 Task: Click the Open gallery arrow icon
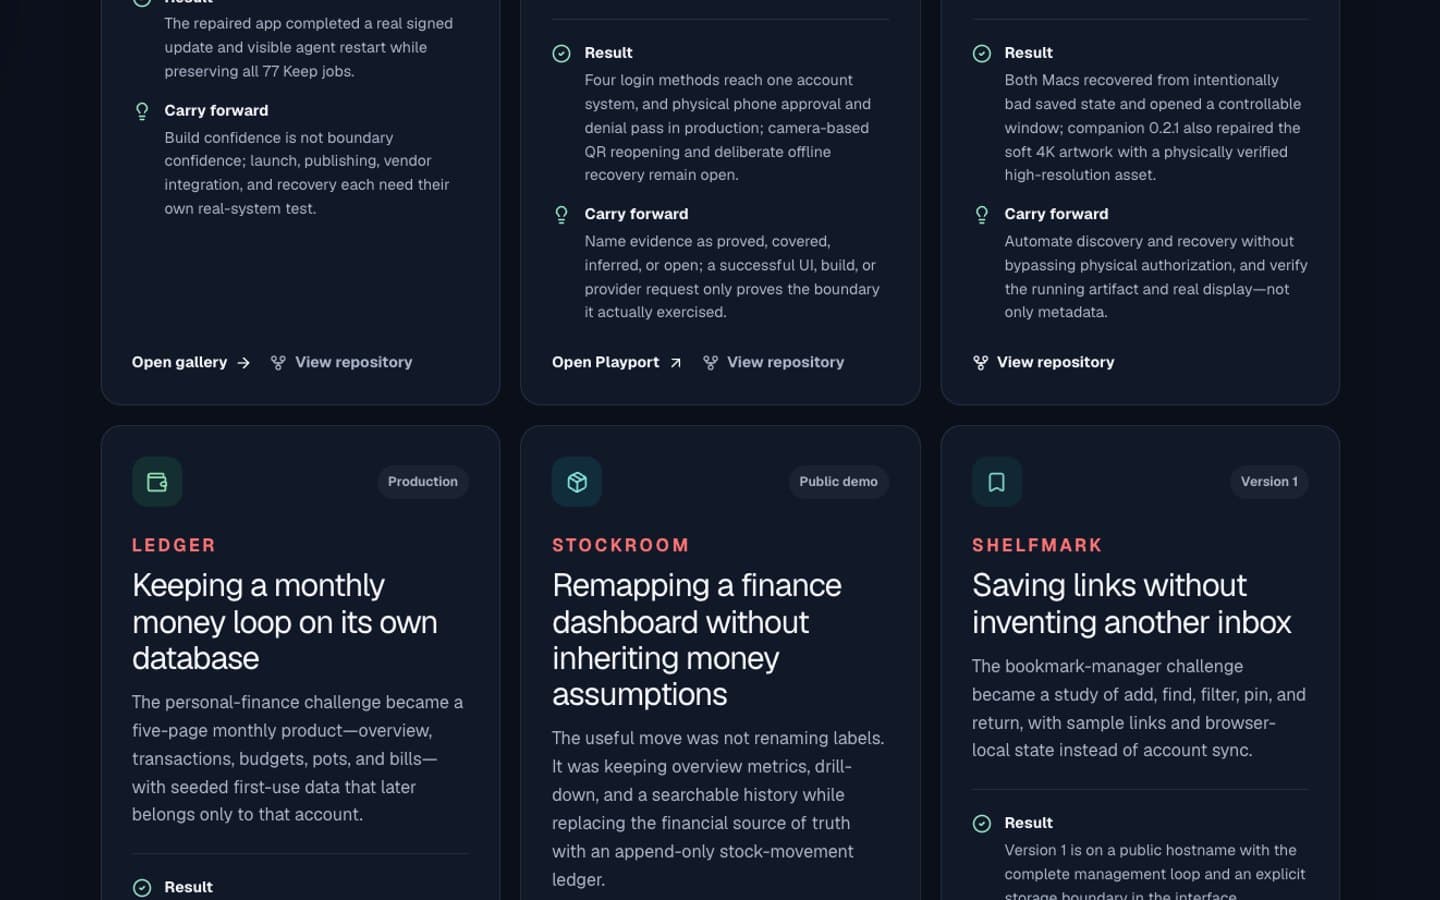coord(244,363)
